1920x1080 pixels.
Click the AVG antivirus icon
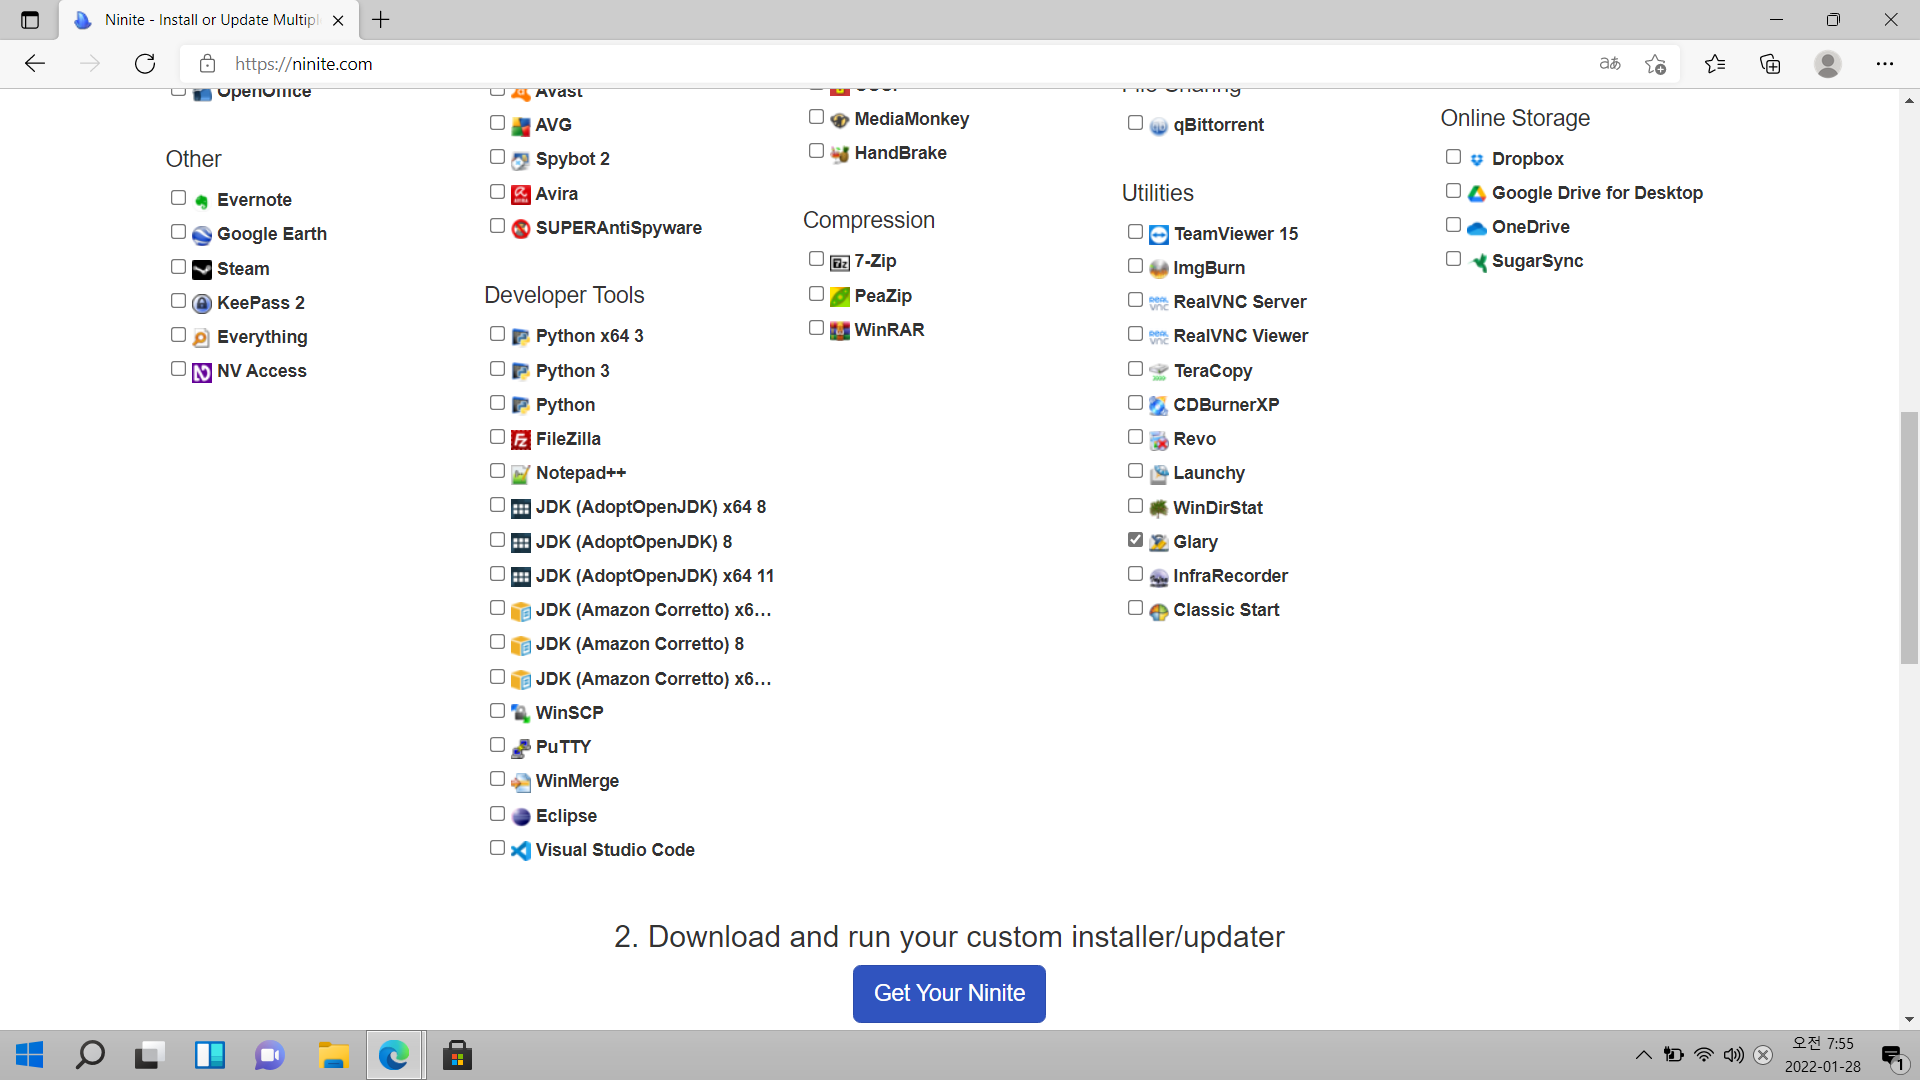520,126
